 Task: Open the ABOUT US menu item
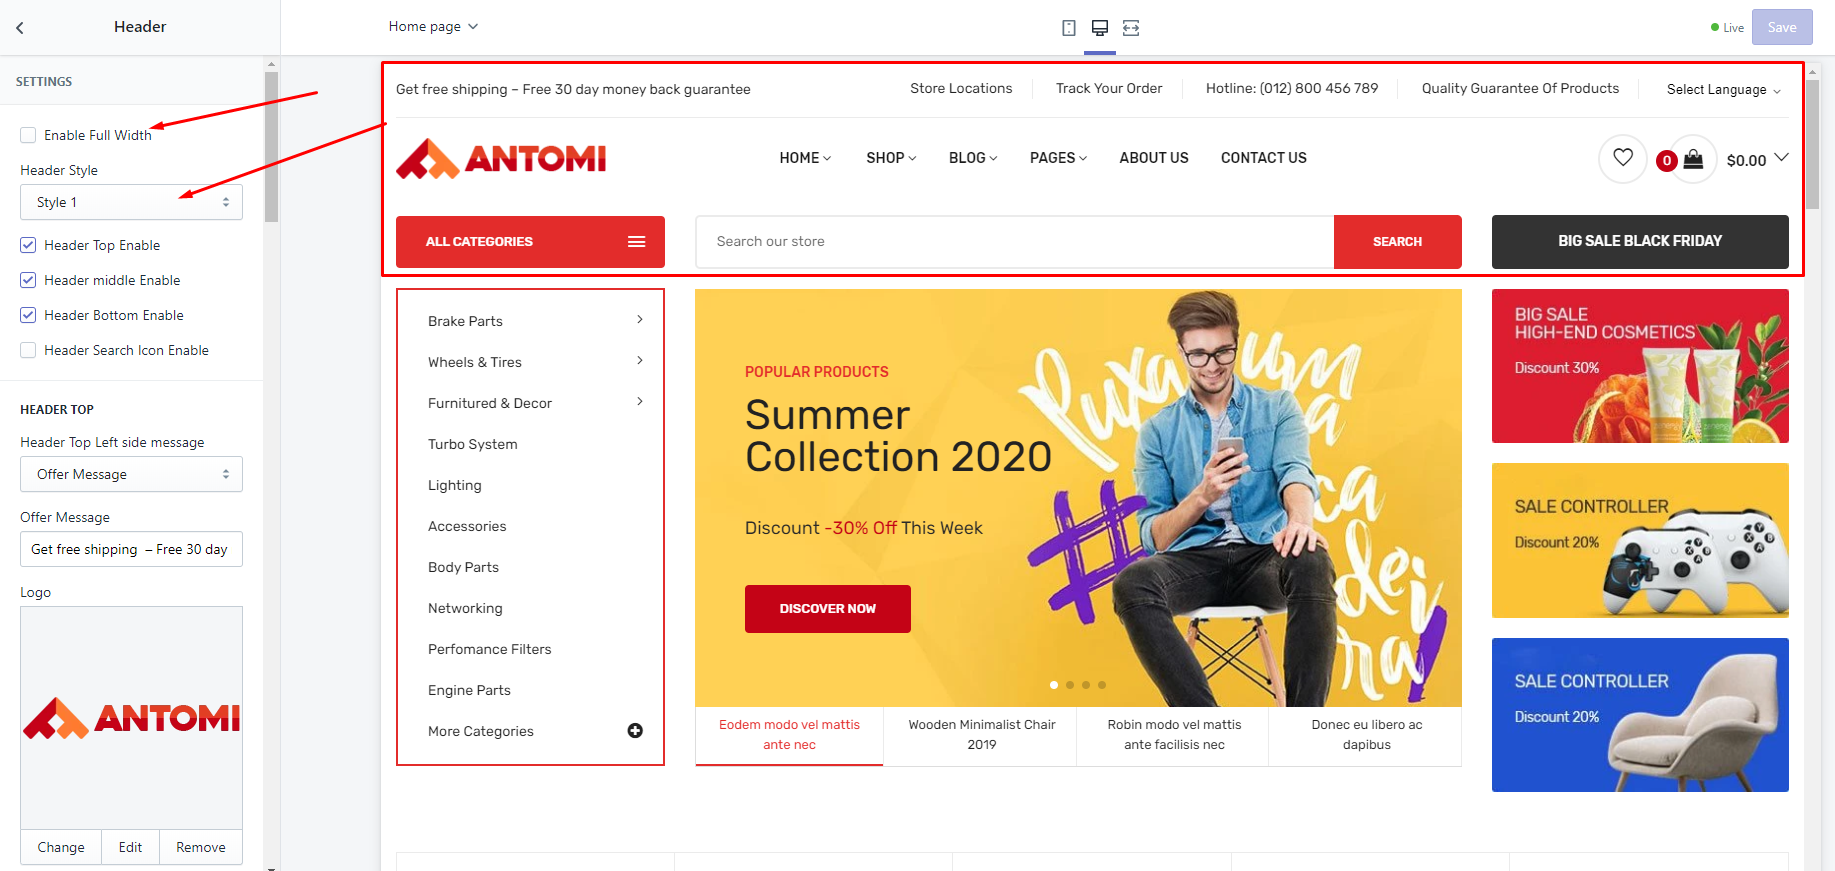pos(1154,158)
